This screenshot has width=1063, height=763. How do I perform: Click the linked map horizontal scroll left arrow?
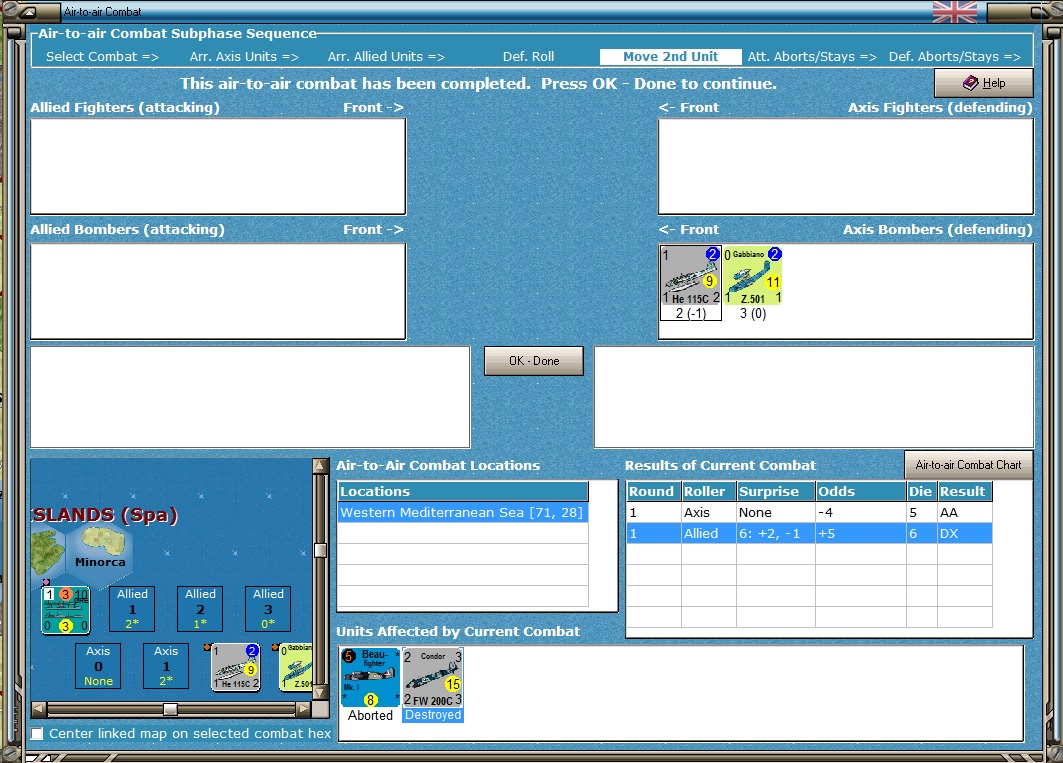[39, 709]
